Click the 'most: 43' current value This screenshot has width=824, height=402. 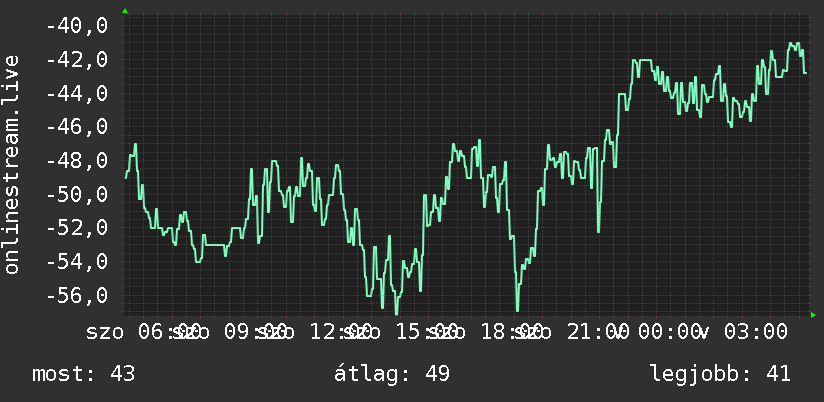tap(84, 374)
